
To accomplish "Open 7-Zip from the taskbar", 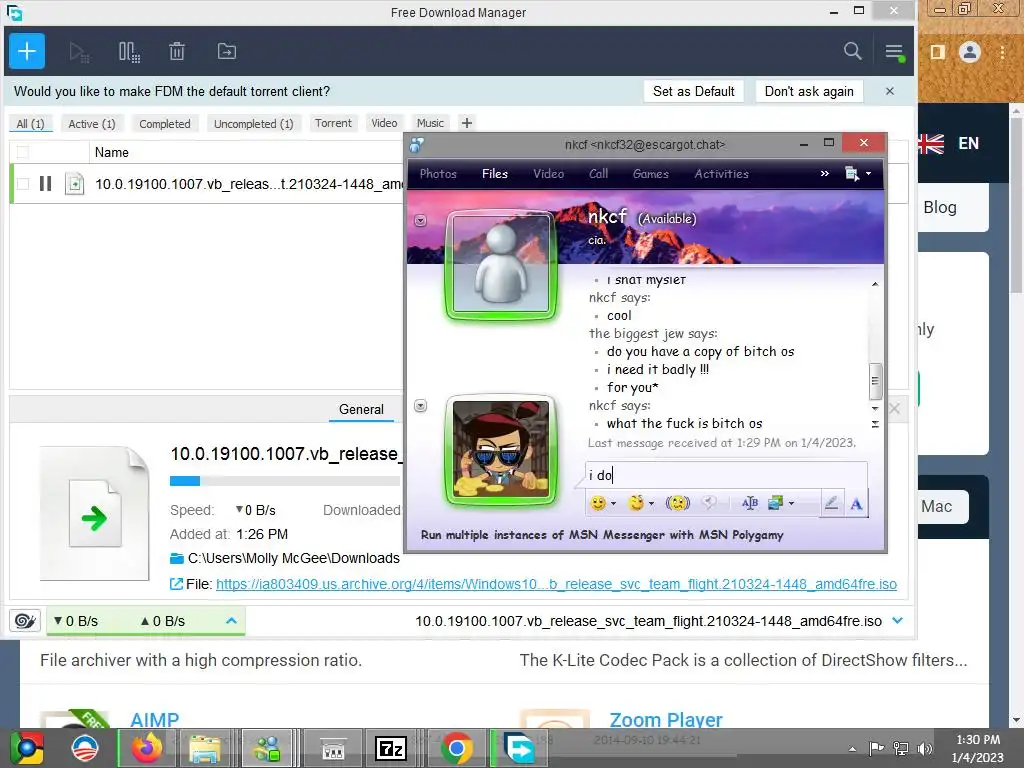I will click(391, 748).
